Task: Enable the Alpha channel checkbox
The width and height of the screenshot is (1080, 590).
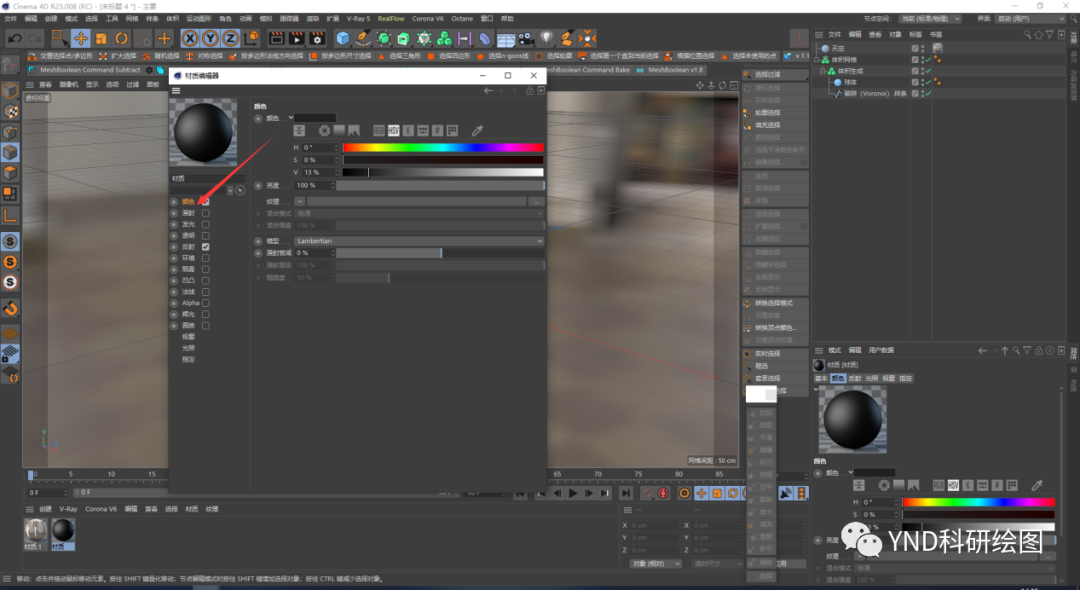Action: [x=206, y=303]
